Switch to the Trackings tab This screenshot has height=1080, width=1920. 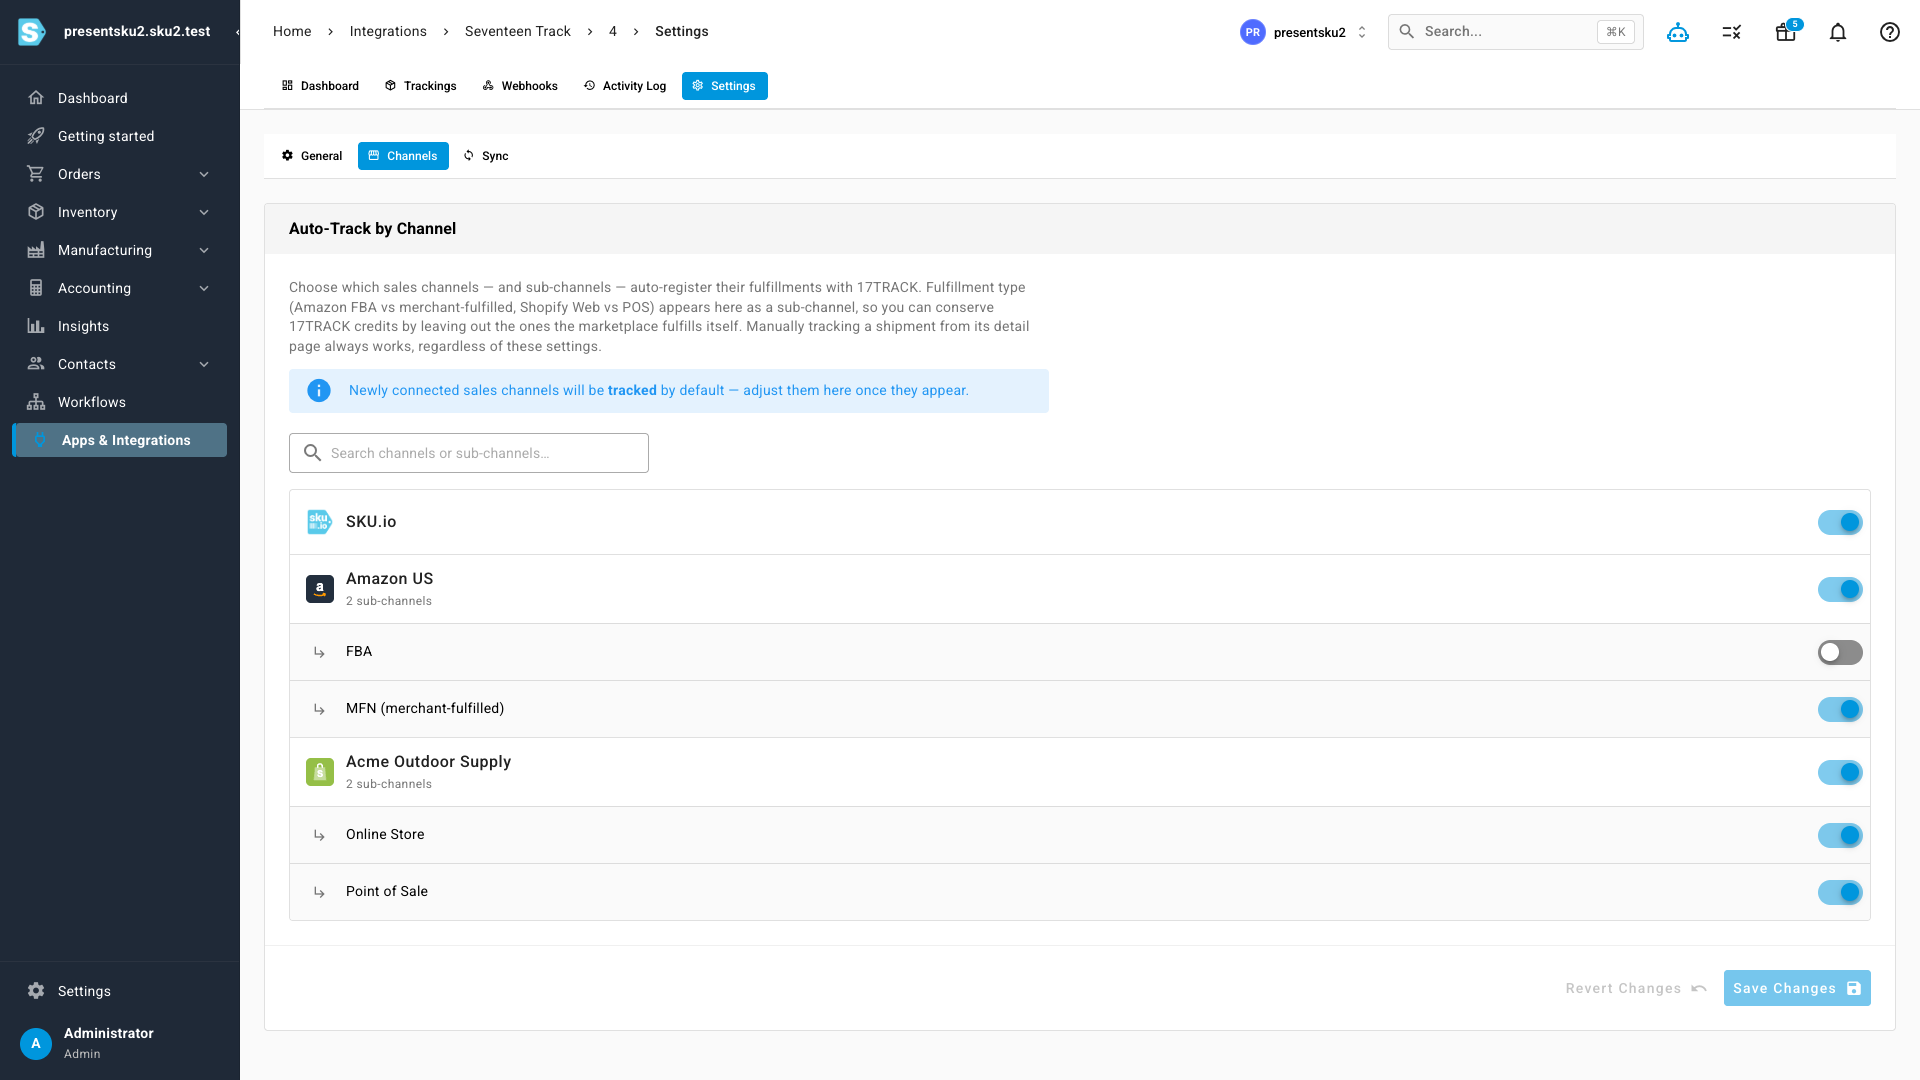click(x=421, y=86)
